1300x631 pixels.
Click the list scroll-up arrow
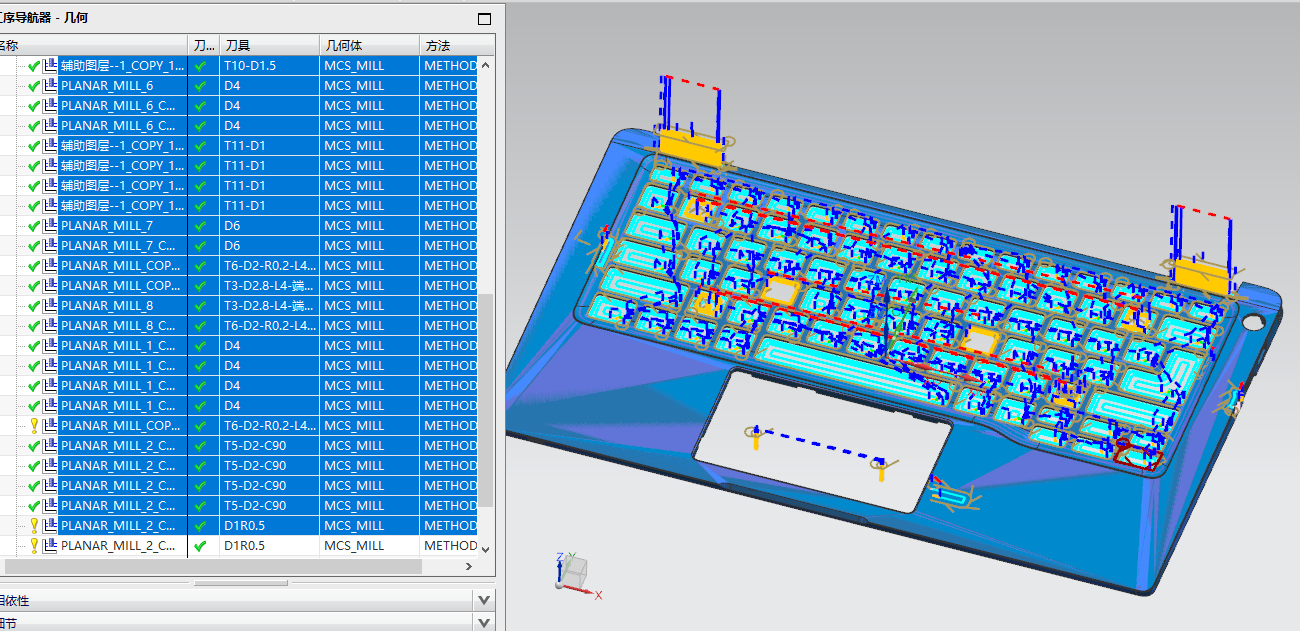point(486,65)
